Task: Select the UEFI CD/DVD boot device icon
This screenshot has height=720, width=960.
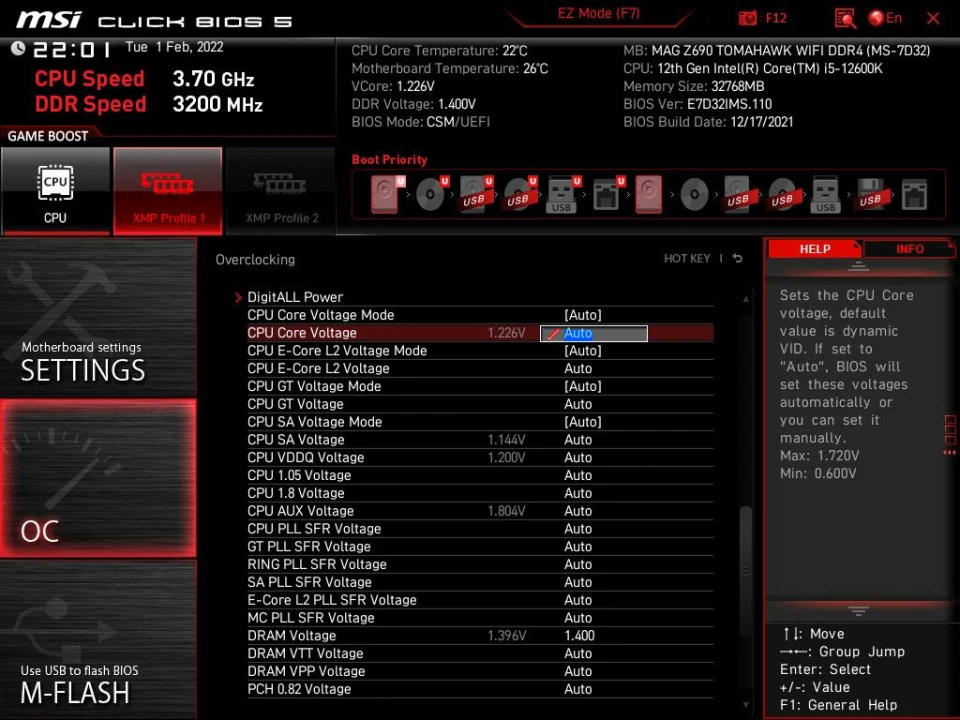Action: 432,194
